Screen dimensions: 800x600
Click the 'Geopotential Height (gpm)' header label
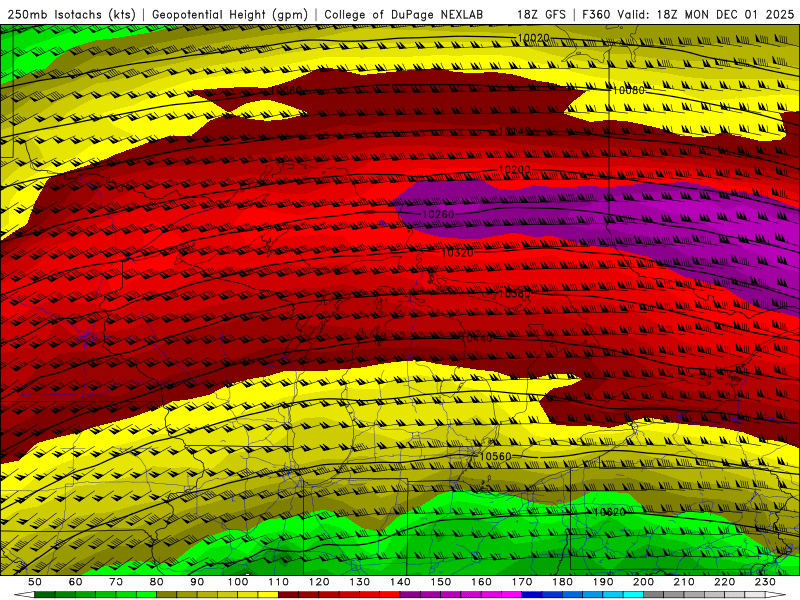click(x=230, y=14)
